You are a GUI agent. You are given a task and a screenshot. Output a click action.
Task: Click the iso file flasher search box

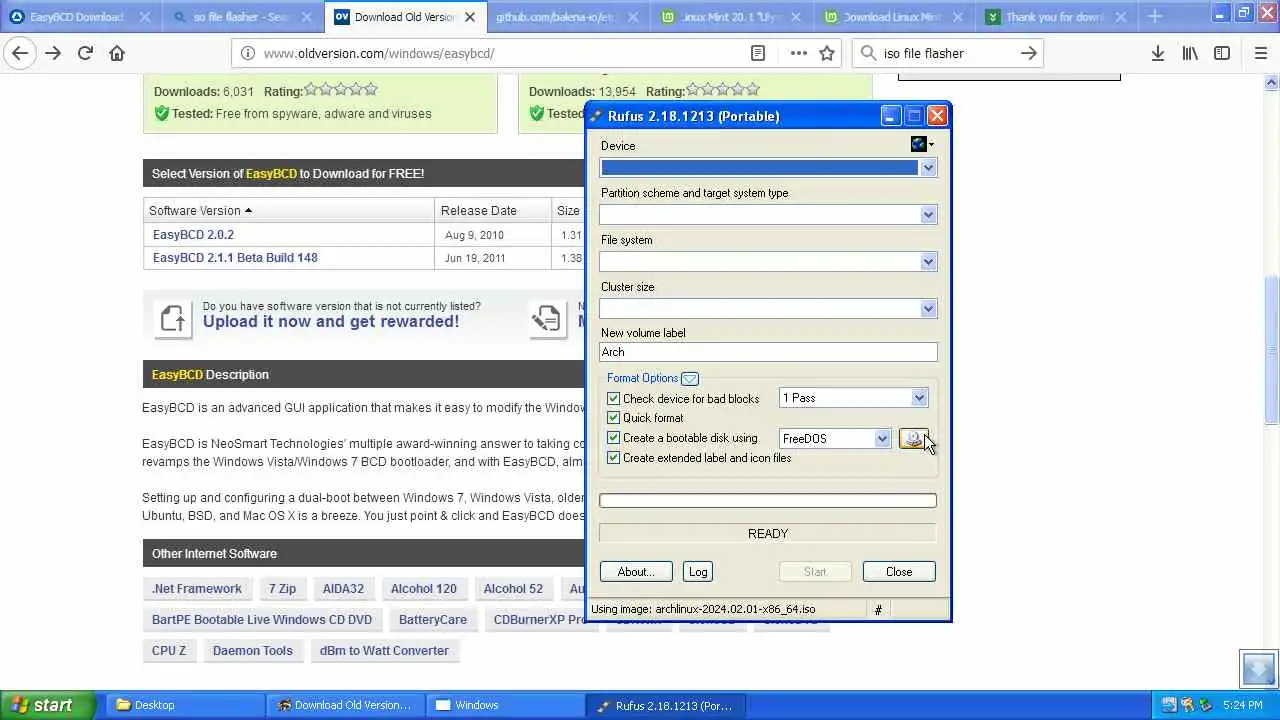coord(946,53)
